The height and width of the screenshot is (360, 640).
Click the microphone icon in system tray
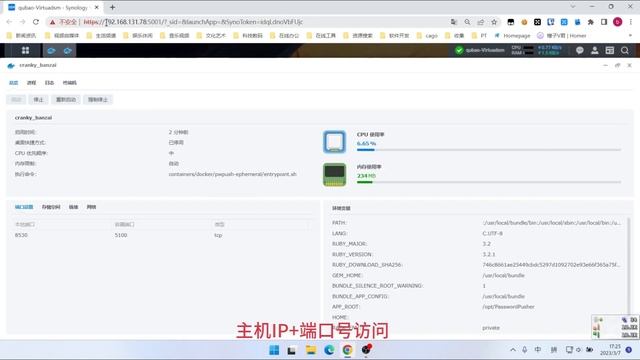pyautogui.click(x=525, y=350)
